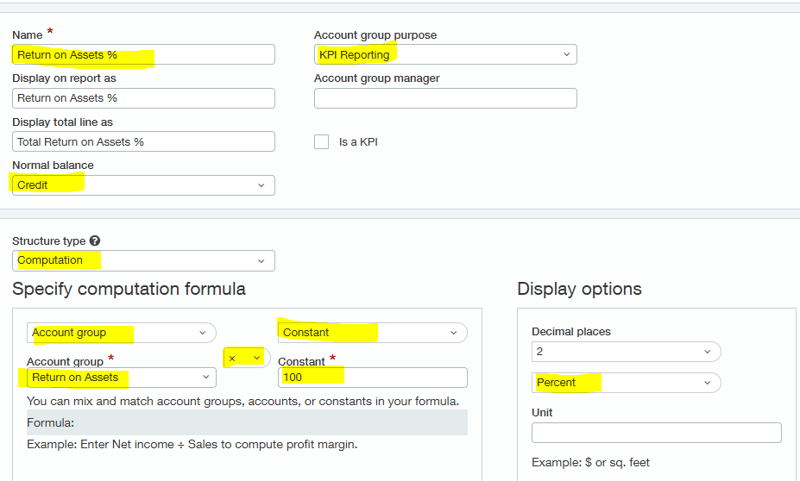
Task: Click the Display on report as field
Action: coord(143,98)
